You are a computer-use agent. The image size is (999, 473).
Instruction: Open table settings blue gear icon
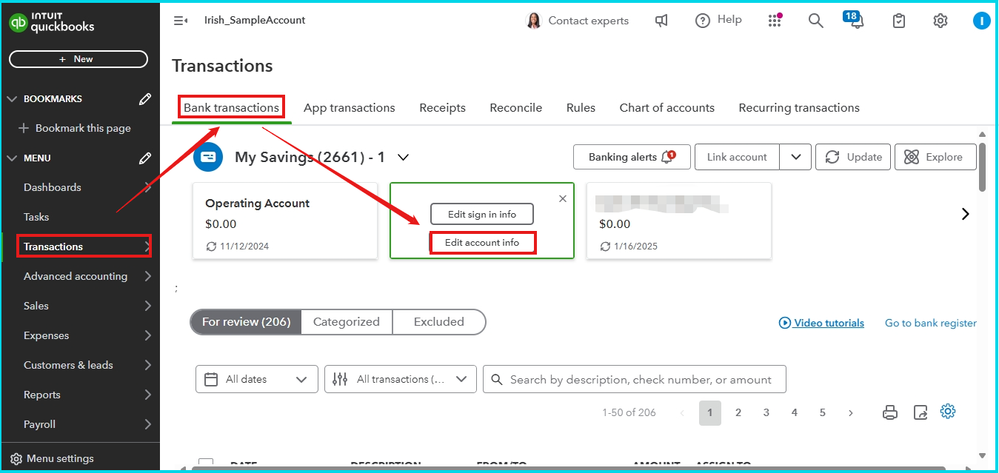click(948, 412)
